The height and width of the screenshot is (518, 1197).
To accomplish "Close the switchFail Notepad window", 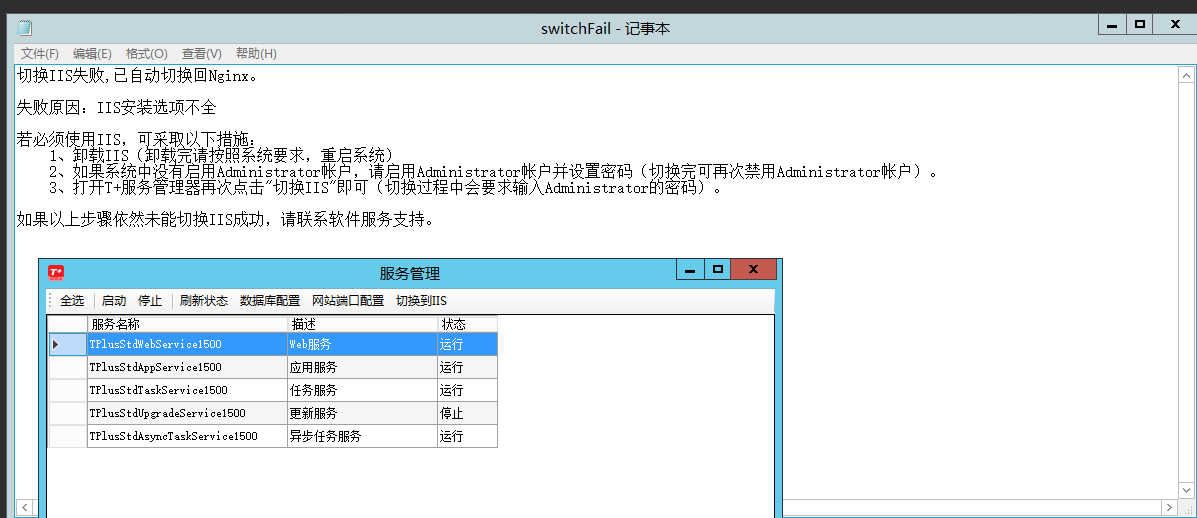I will [x=1176, y=25].
